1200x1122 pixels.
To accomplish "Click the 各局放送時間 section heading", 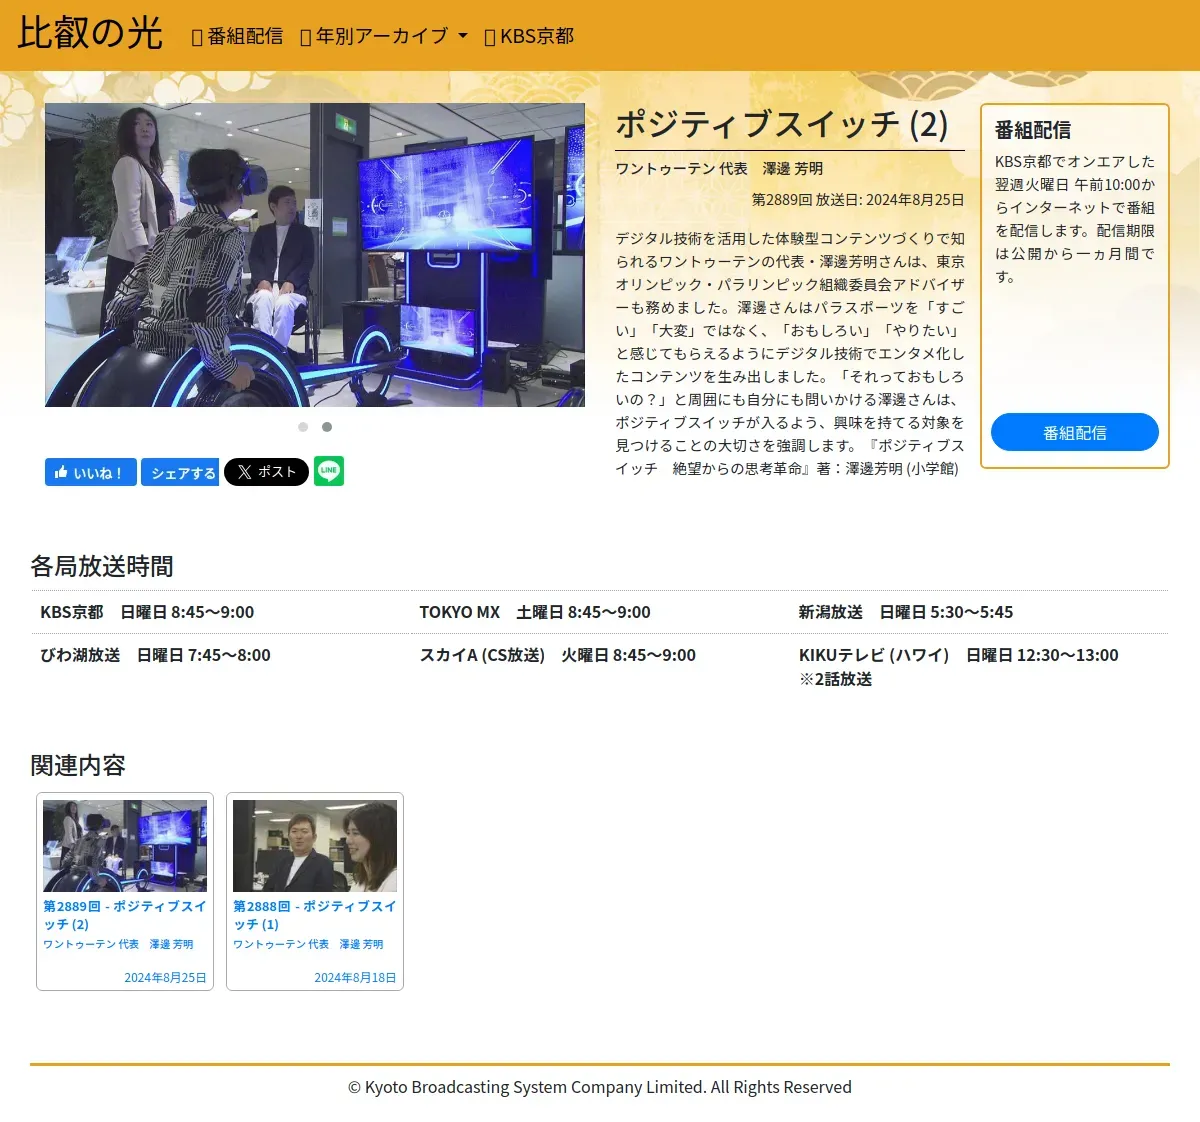I will click(x=102, y=566).
